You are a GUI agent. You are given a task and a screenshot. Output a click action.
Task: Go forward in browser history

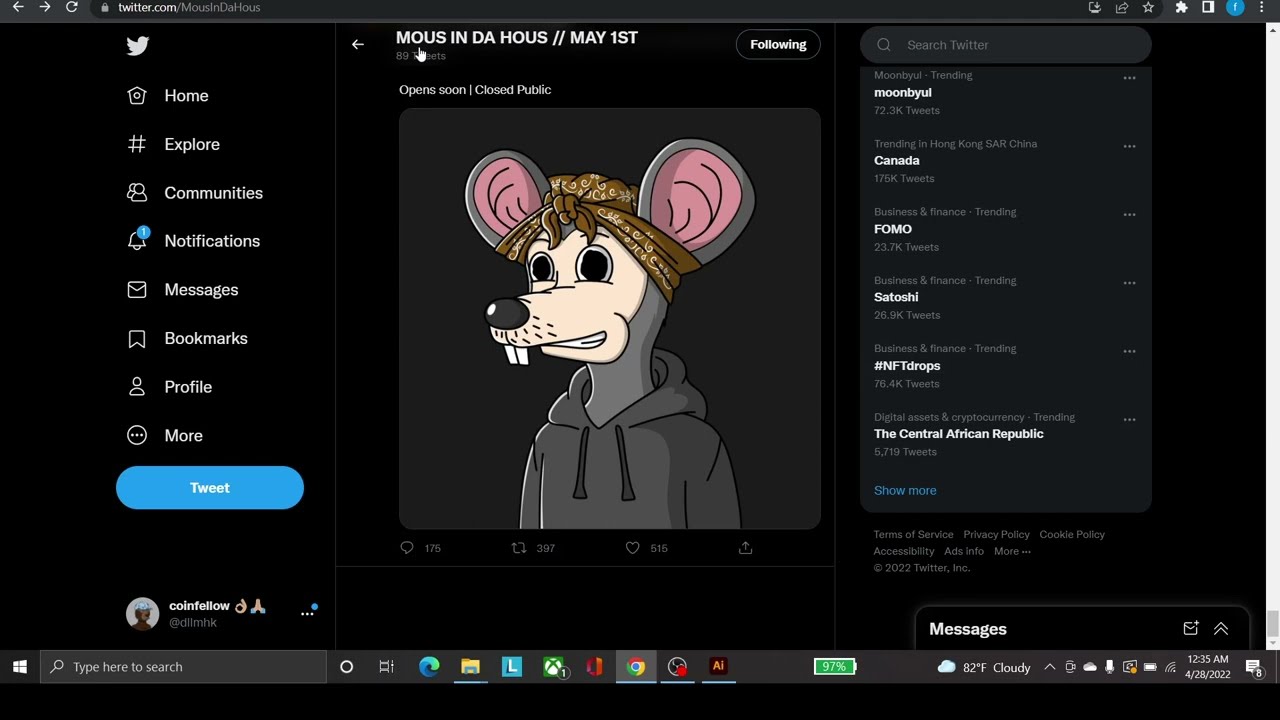click(45, 7)
